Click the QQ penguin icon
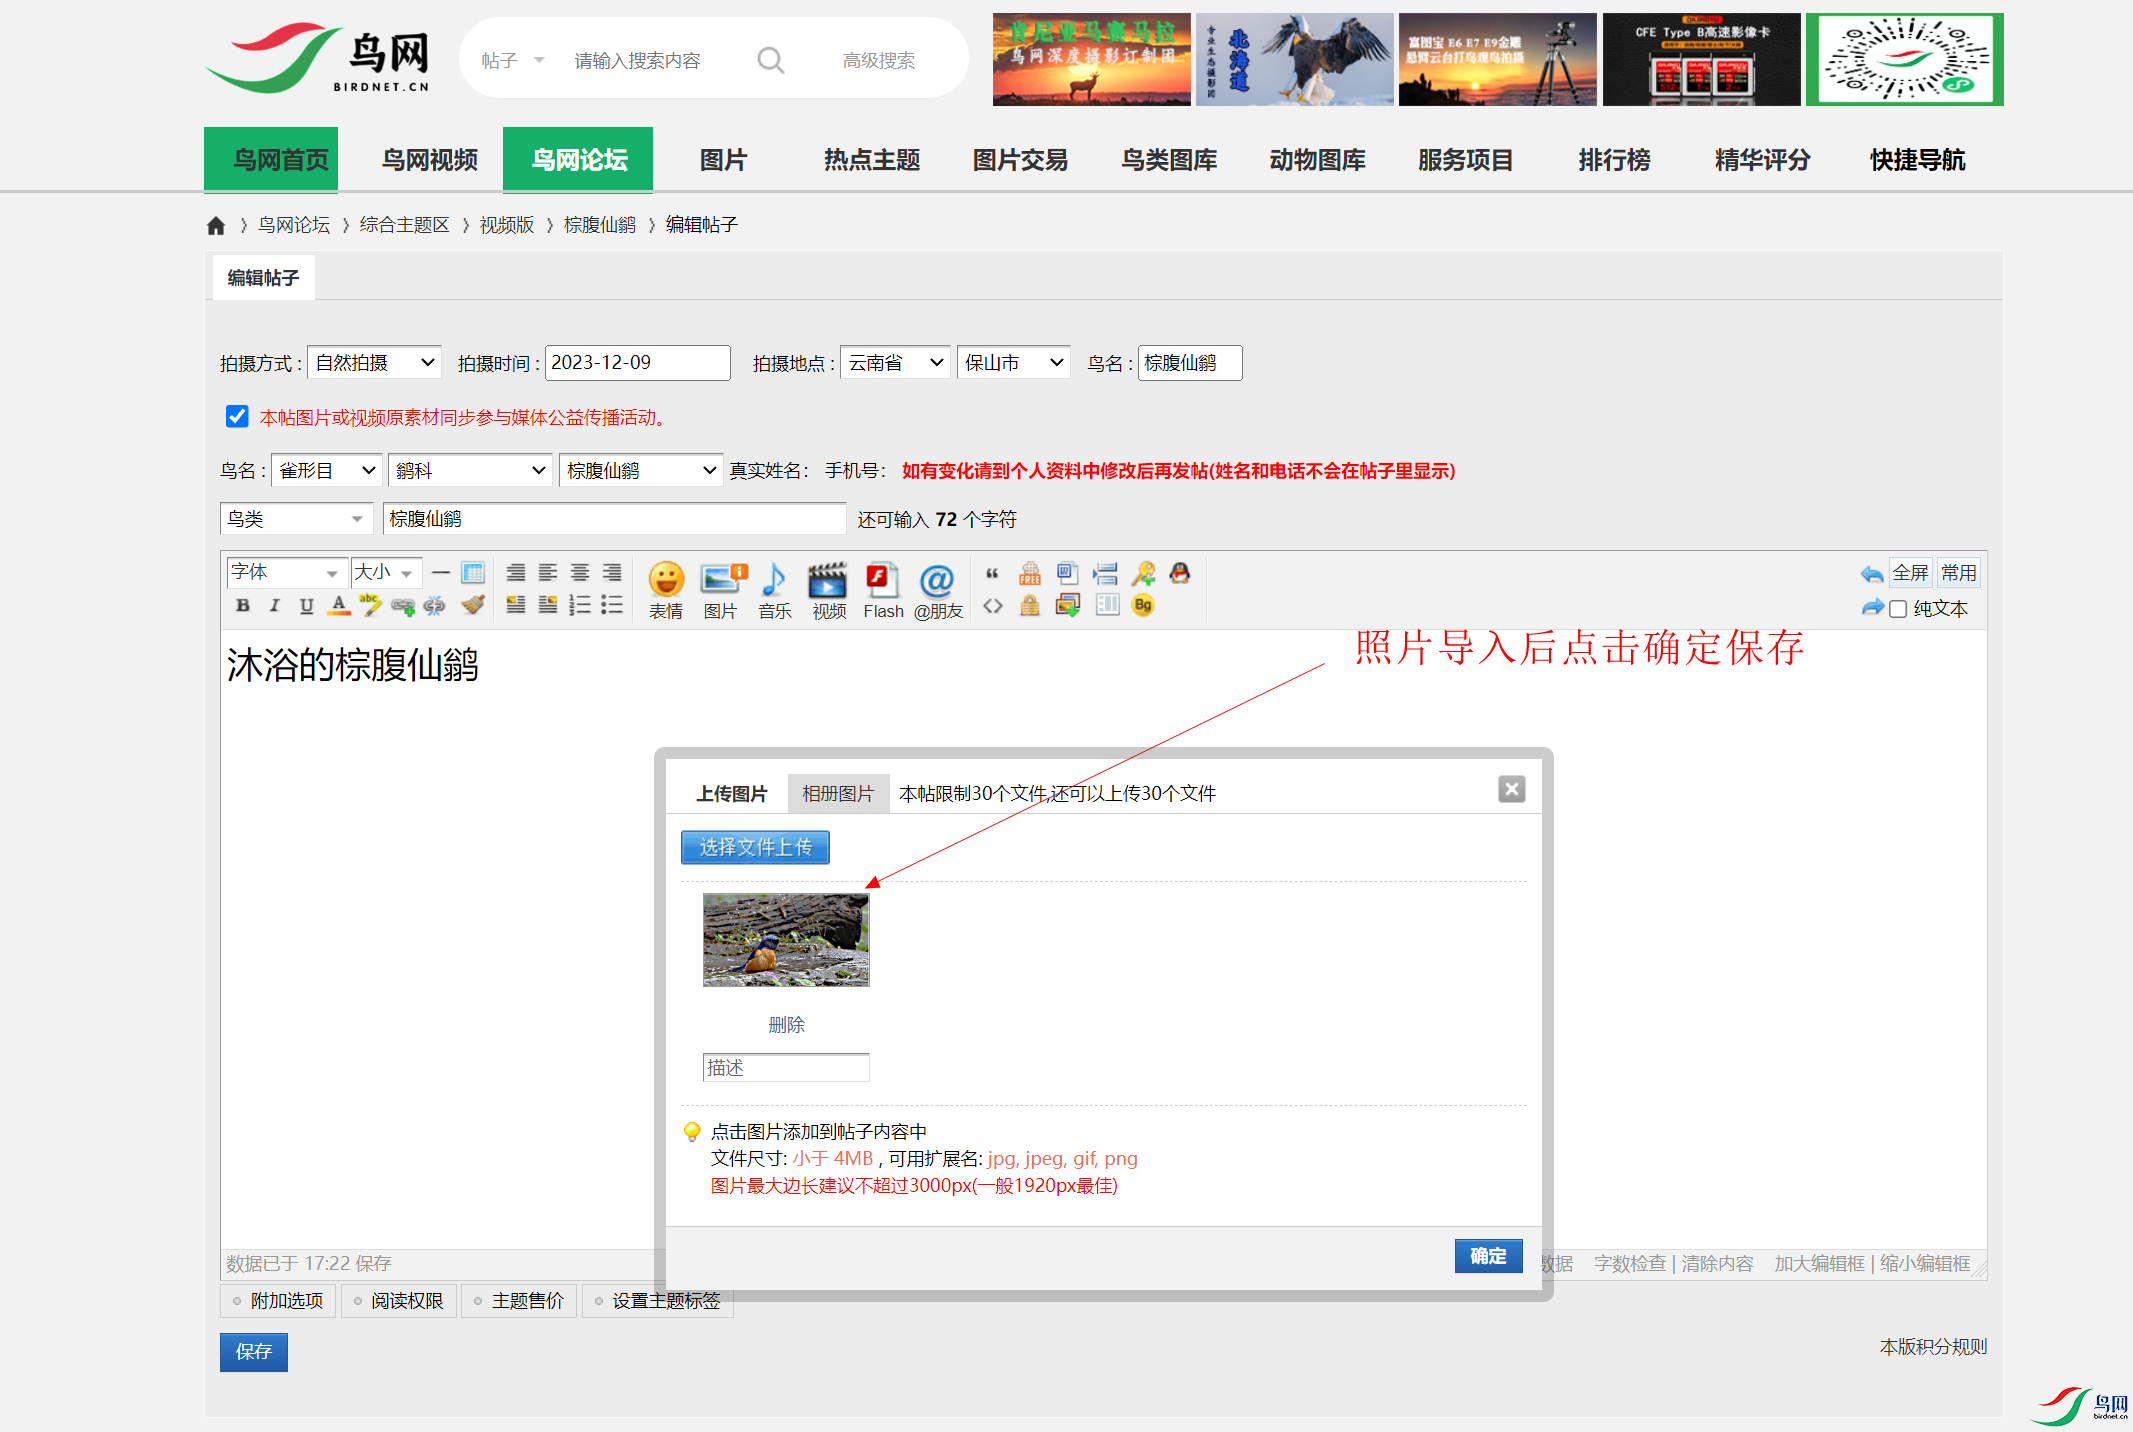Image resolution: width=2133 pixels, height=1432 pixels. point(1180,573)
